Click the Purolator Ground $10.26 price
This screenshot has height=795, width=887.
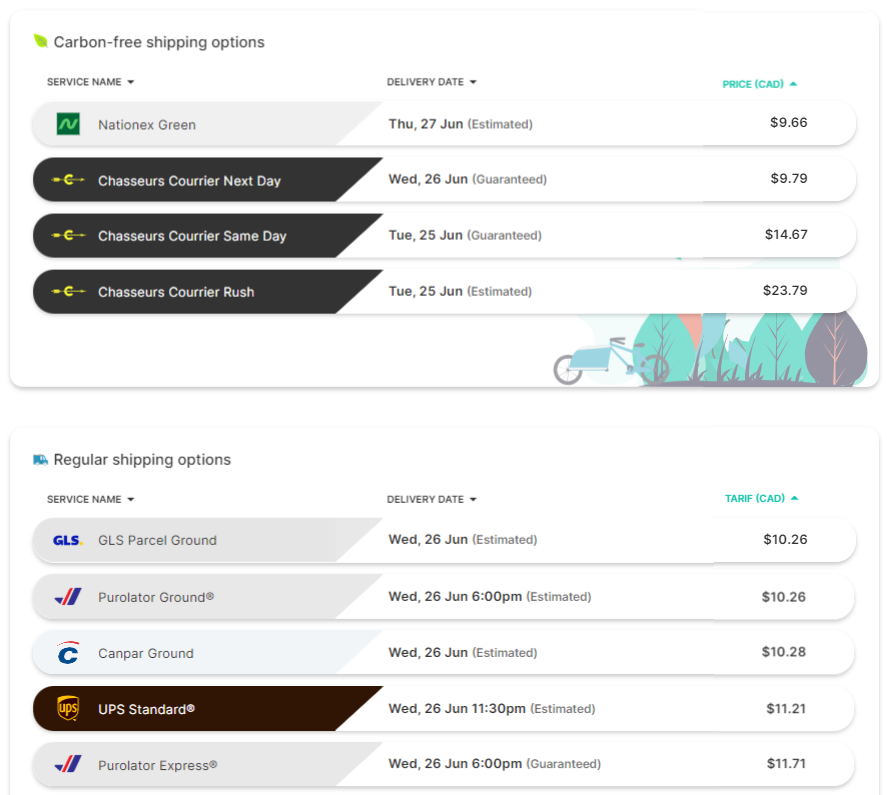tap(783, 596)
